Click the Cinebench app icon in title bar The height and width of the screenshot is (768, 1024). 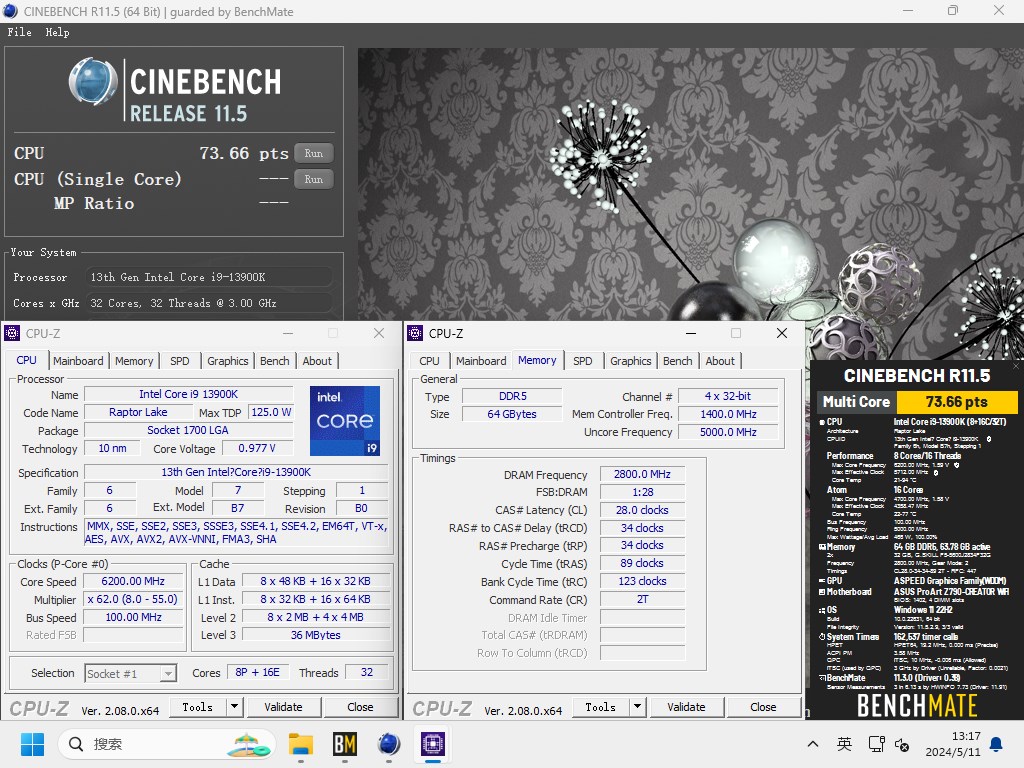click(x=10, y=10)
